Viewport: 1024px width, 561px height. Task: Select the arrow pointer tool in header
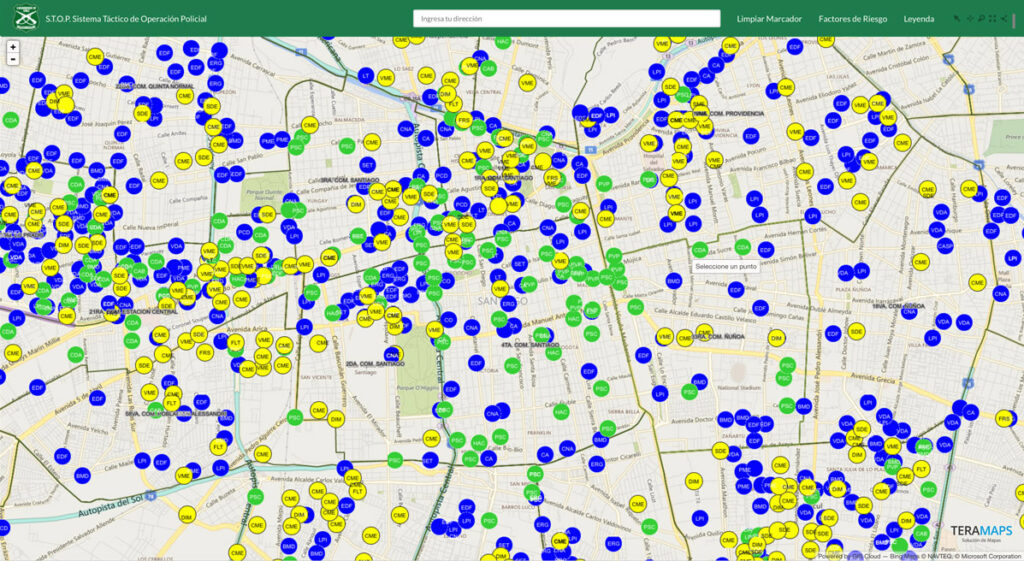coord(957,18)
